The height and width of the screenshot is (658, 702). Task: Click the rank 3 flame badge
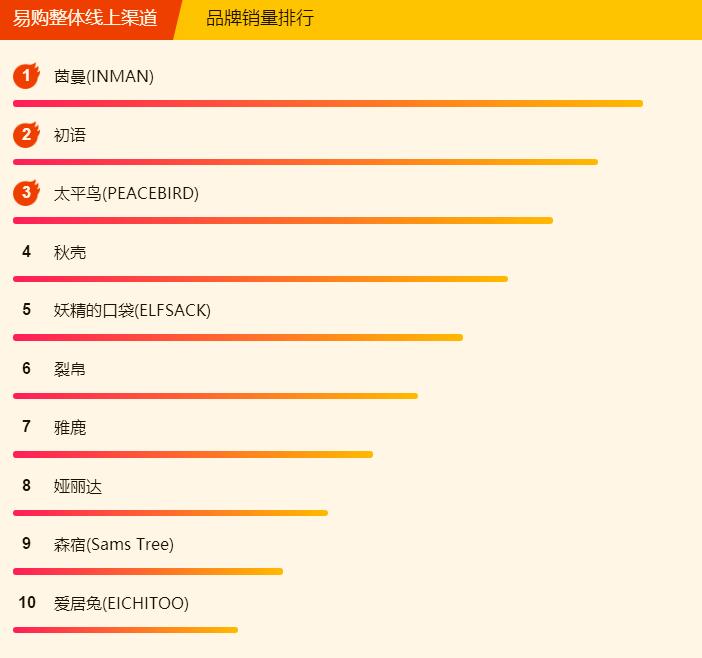click(x=26, y=192)
